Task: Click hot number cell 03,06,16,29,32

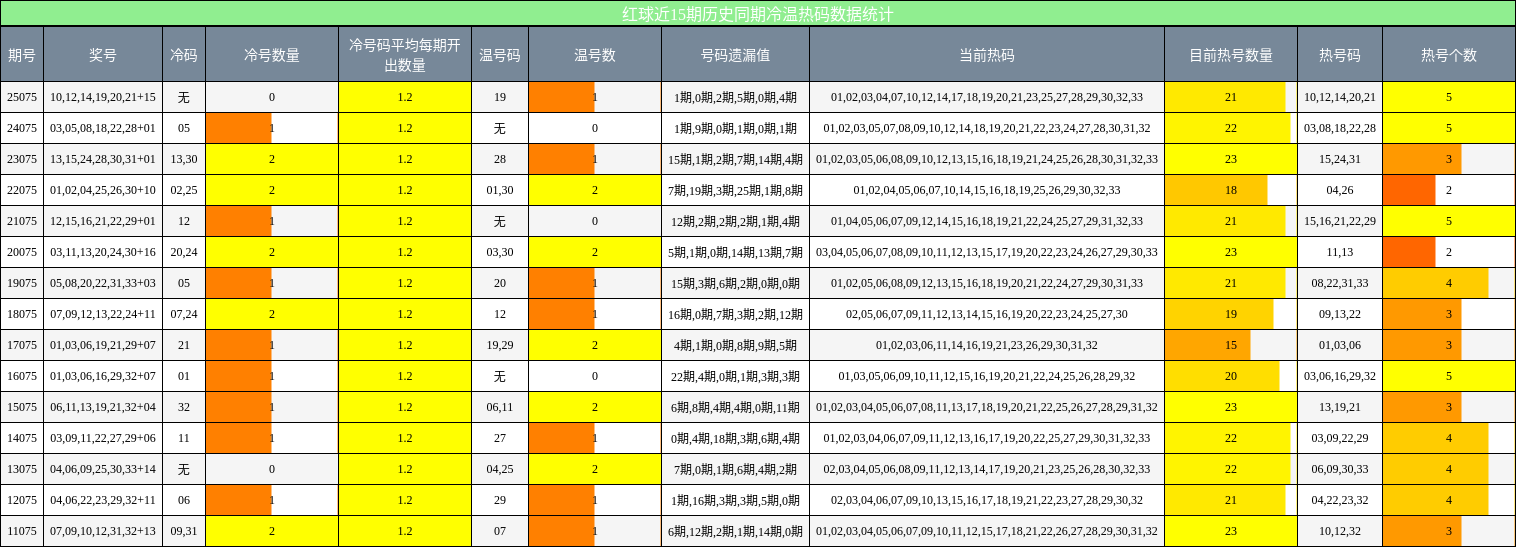Action: pos(1340,376)
